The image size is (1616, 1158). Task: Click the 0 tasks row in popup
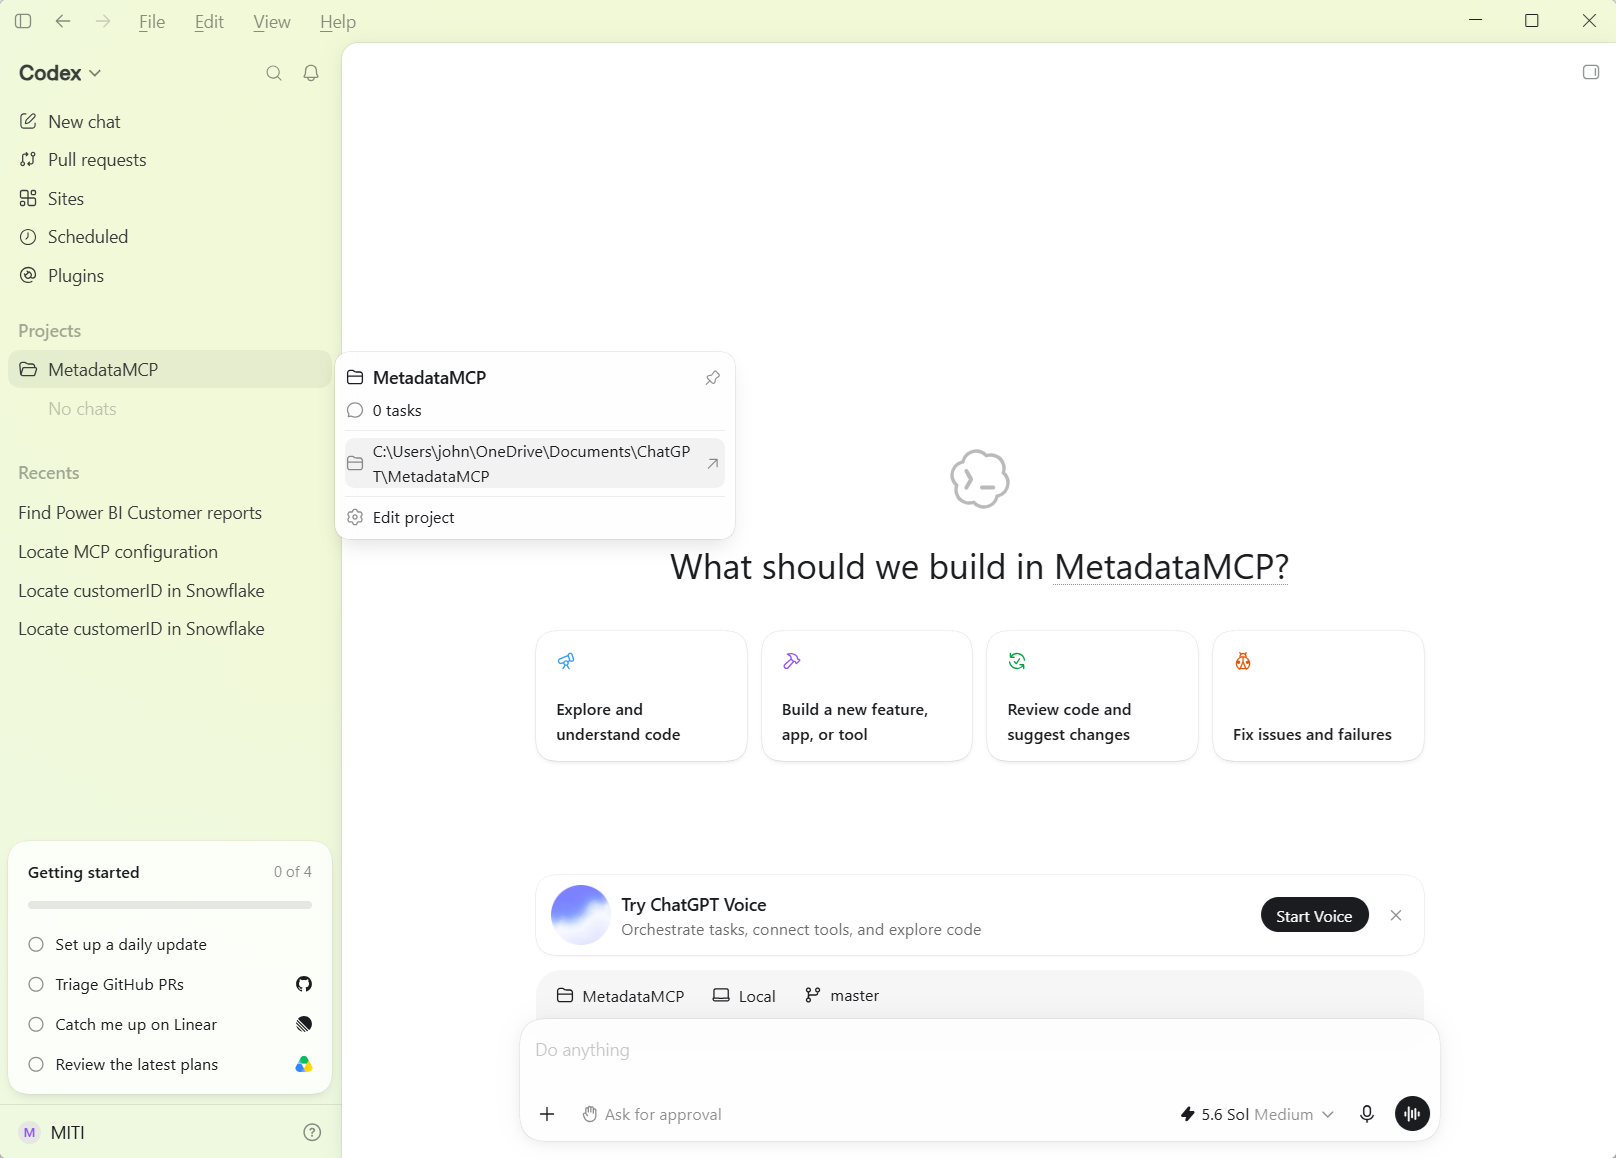[535, 410]
